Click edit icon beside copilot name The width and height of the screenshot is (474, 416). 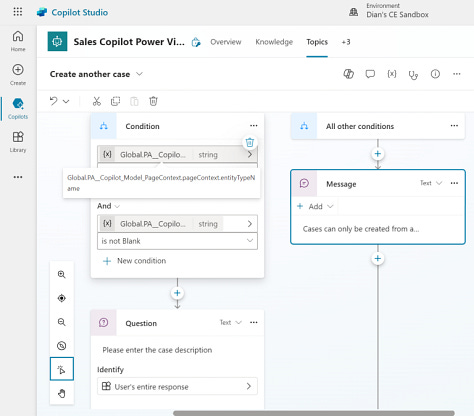(x=196, y=42)
